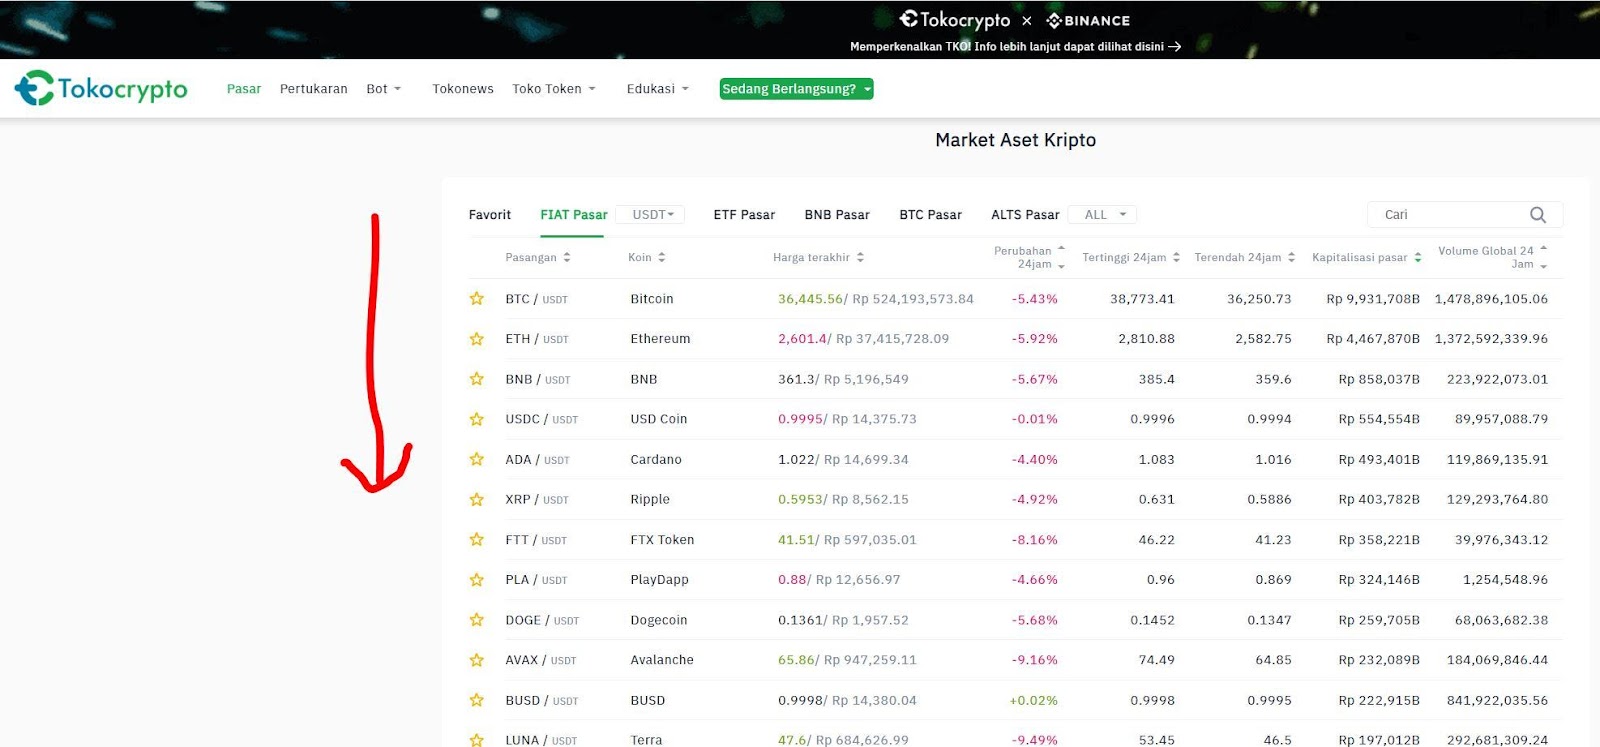Click the TKO info banner link
The height and width of the screenshot is (747, 1600).
click(1015, 46)
